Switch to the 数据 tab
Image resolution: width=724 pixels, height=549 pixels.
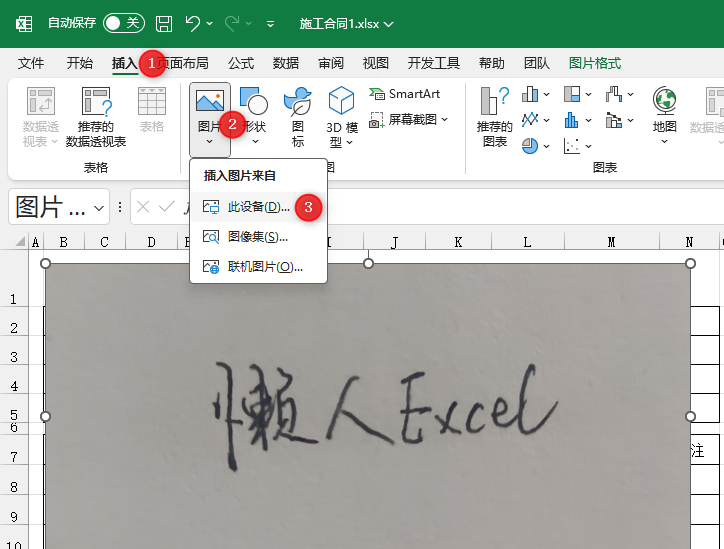[286, 63]
